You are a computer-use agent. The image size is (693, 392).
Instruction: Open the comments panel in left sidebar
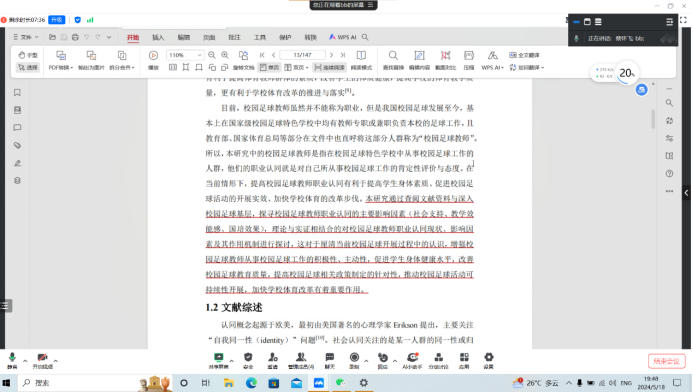tap(17, 128)
